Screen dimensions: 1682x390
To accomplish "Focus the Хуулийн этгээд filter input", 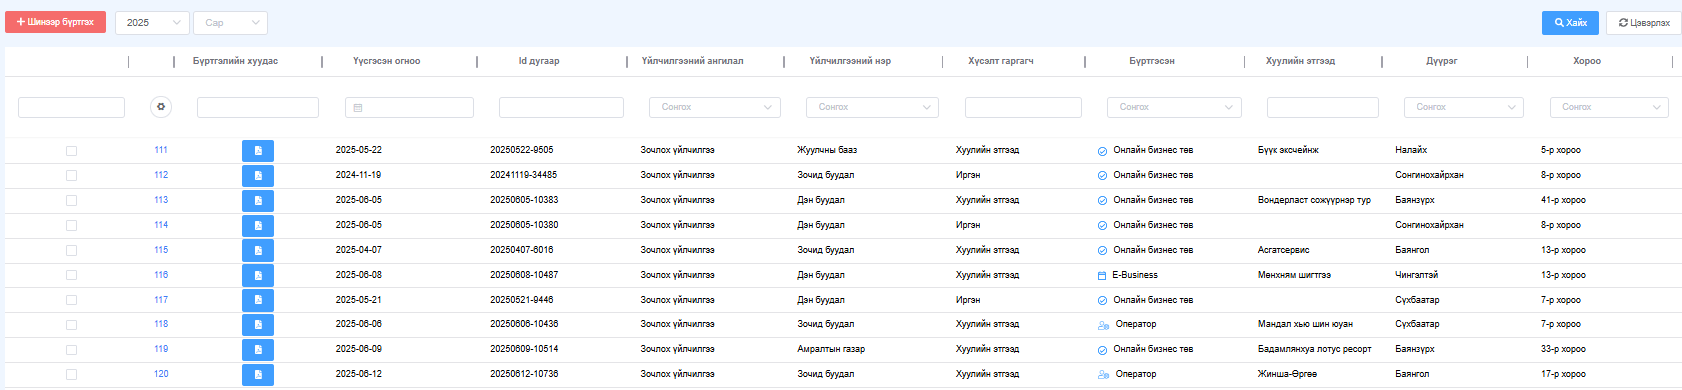I will 1323,107.
